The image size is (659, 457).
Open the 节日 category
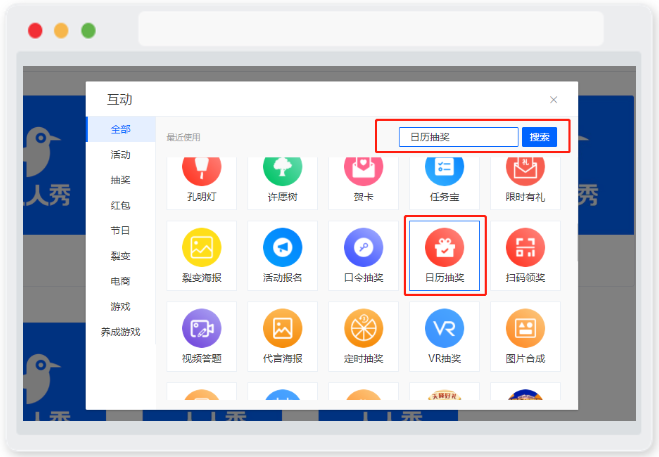pos(121,230)
